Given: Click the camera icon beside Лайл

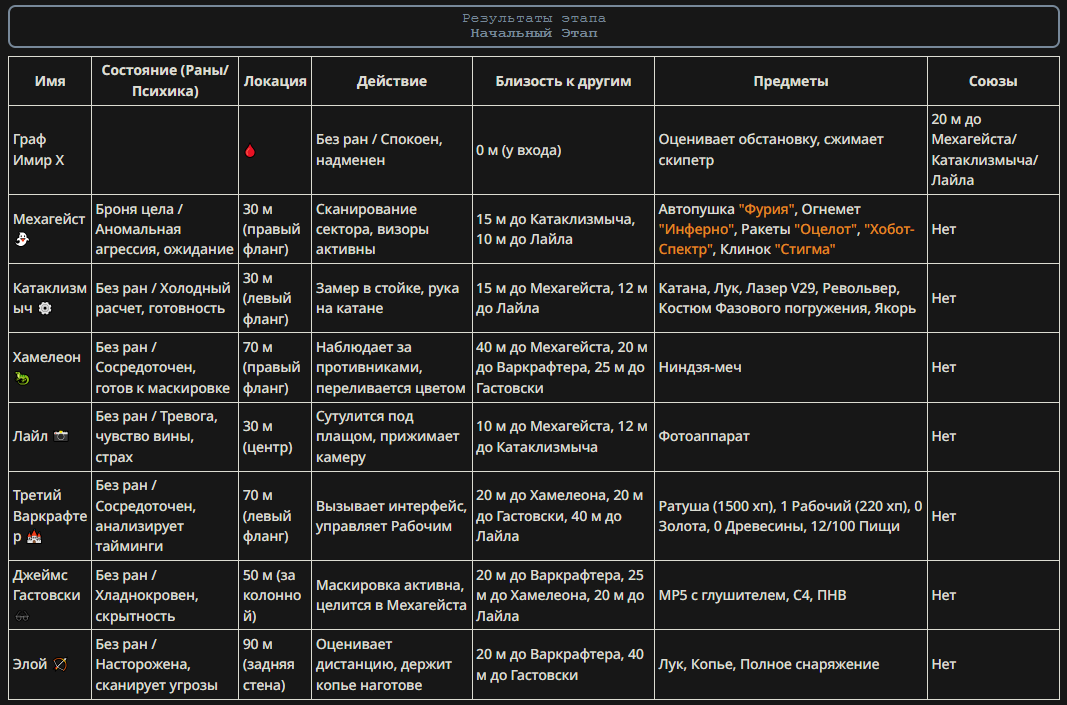Looking at the screenshot, I should click(61, 436).
